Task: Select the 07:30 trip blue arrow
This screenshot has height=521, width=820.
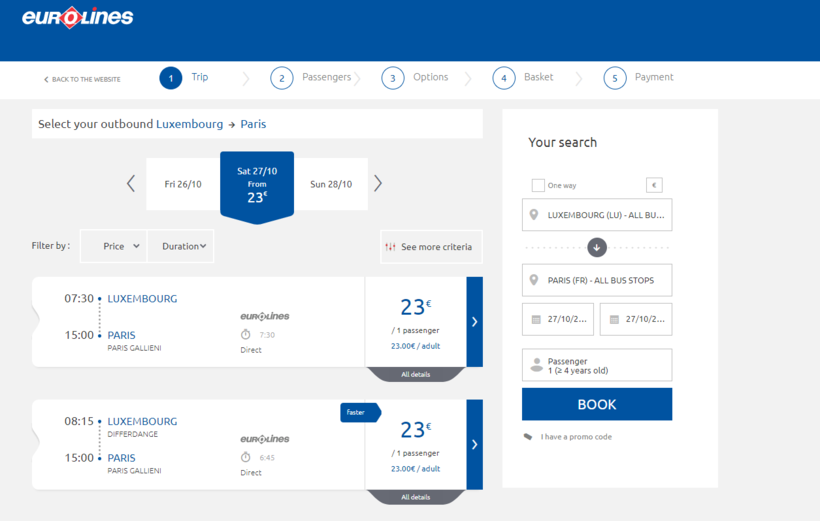Action: point(474,322)
